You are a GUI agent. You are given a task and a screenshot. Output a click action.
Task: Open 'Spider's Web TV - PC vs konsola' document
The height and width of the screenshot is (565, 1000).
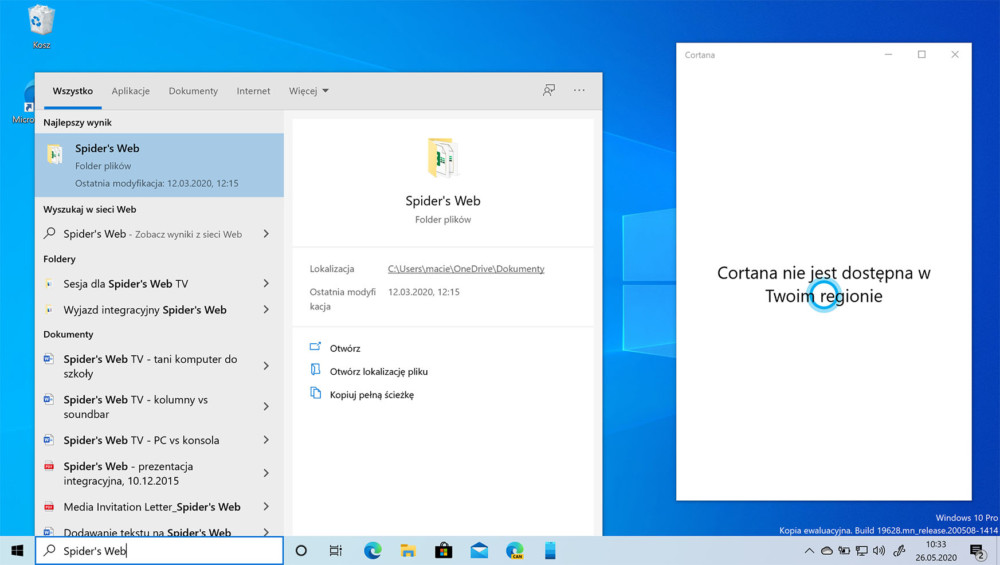pyautogui.click(x=146, y=440)
